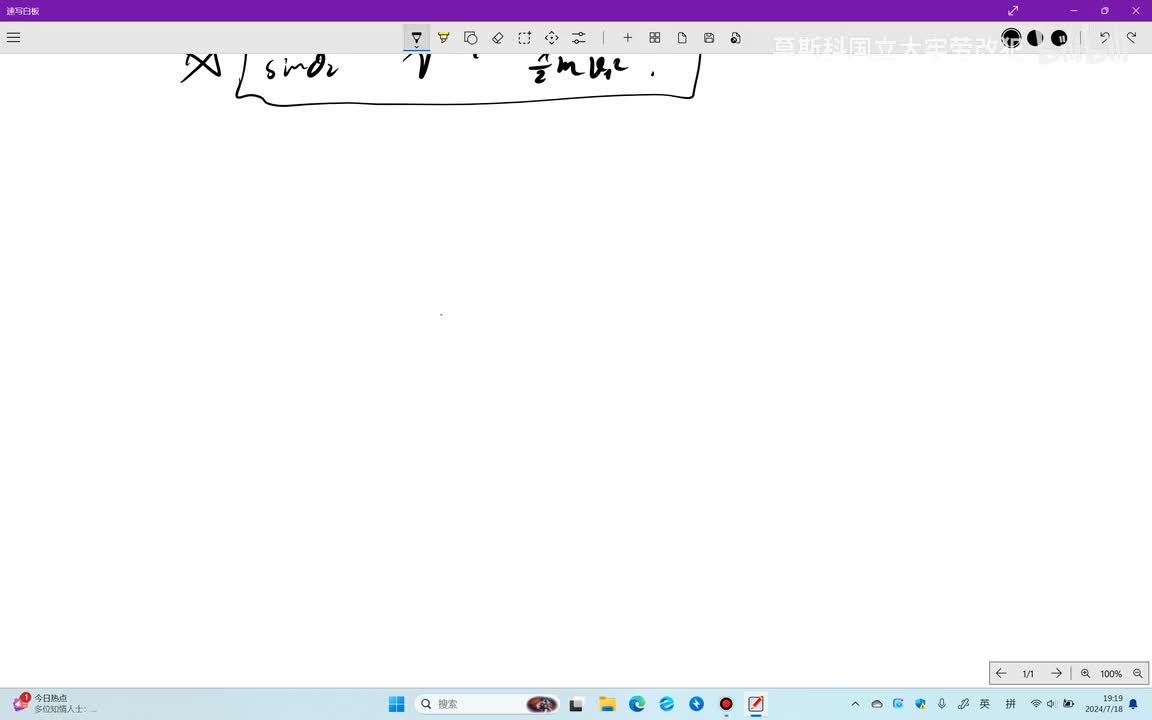Open the page grid overview

click(655, 37)
